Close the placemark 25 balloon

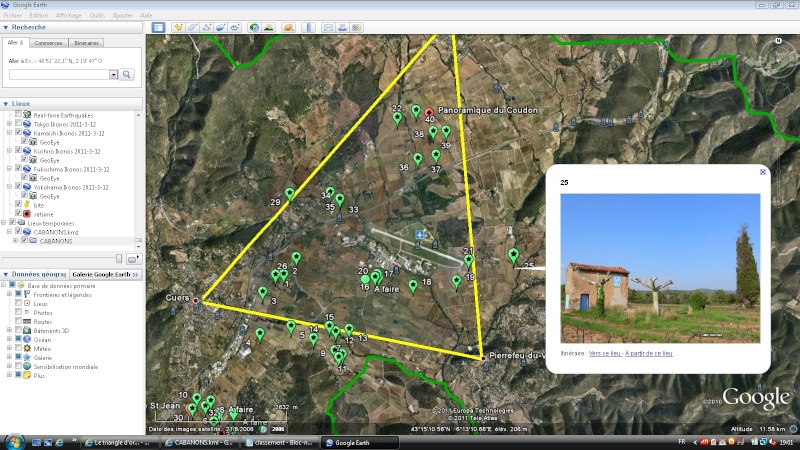pos(763,172)
